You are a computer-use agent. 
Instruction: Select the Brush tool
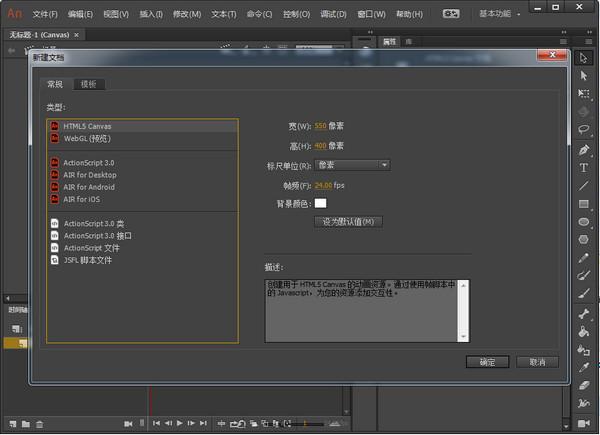(x=583, y=293)
